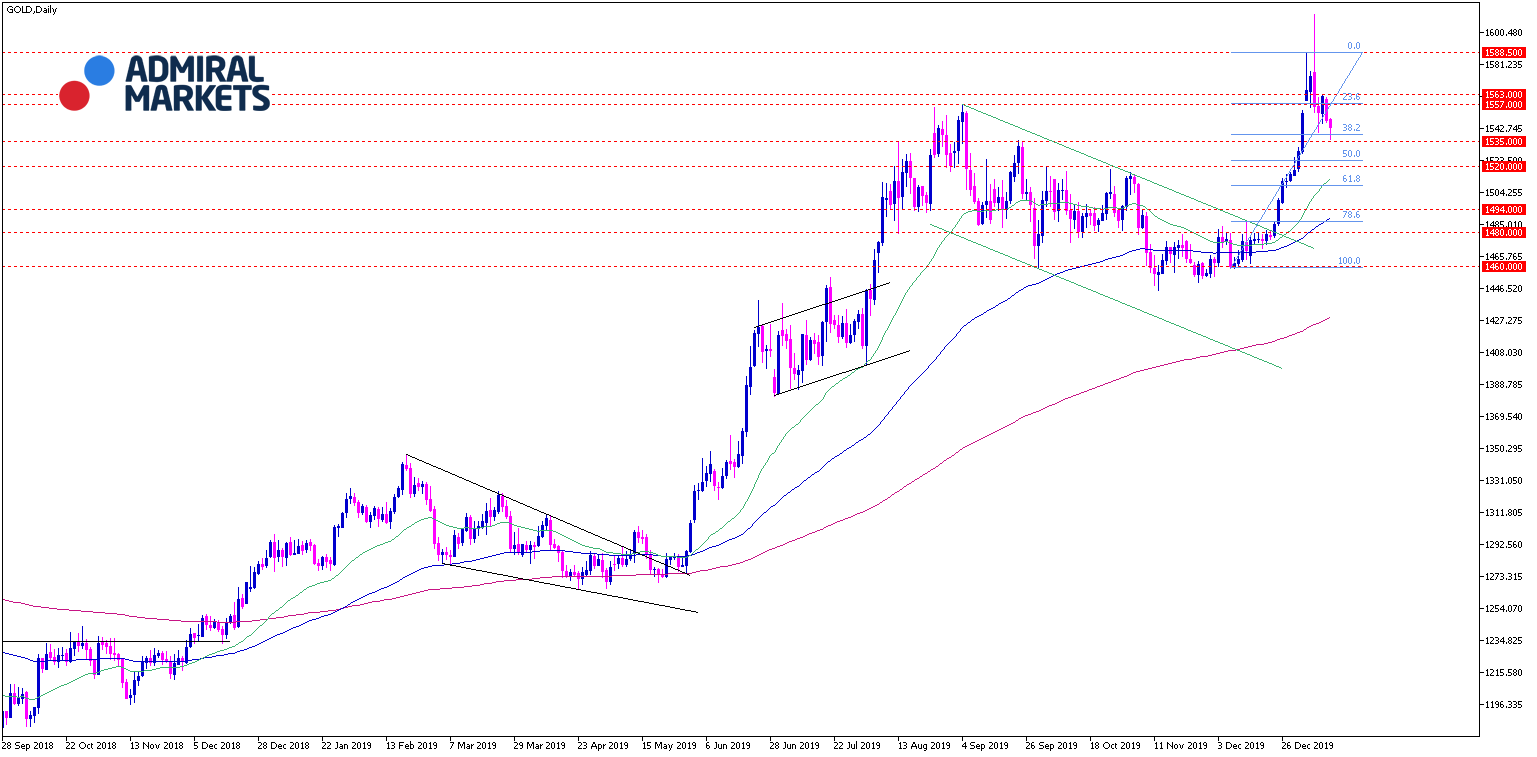The image size is (1537, 757).
Task: Select the 26 Dec 2019 date label
Action: click(x=1308, y=746)
